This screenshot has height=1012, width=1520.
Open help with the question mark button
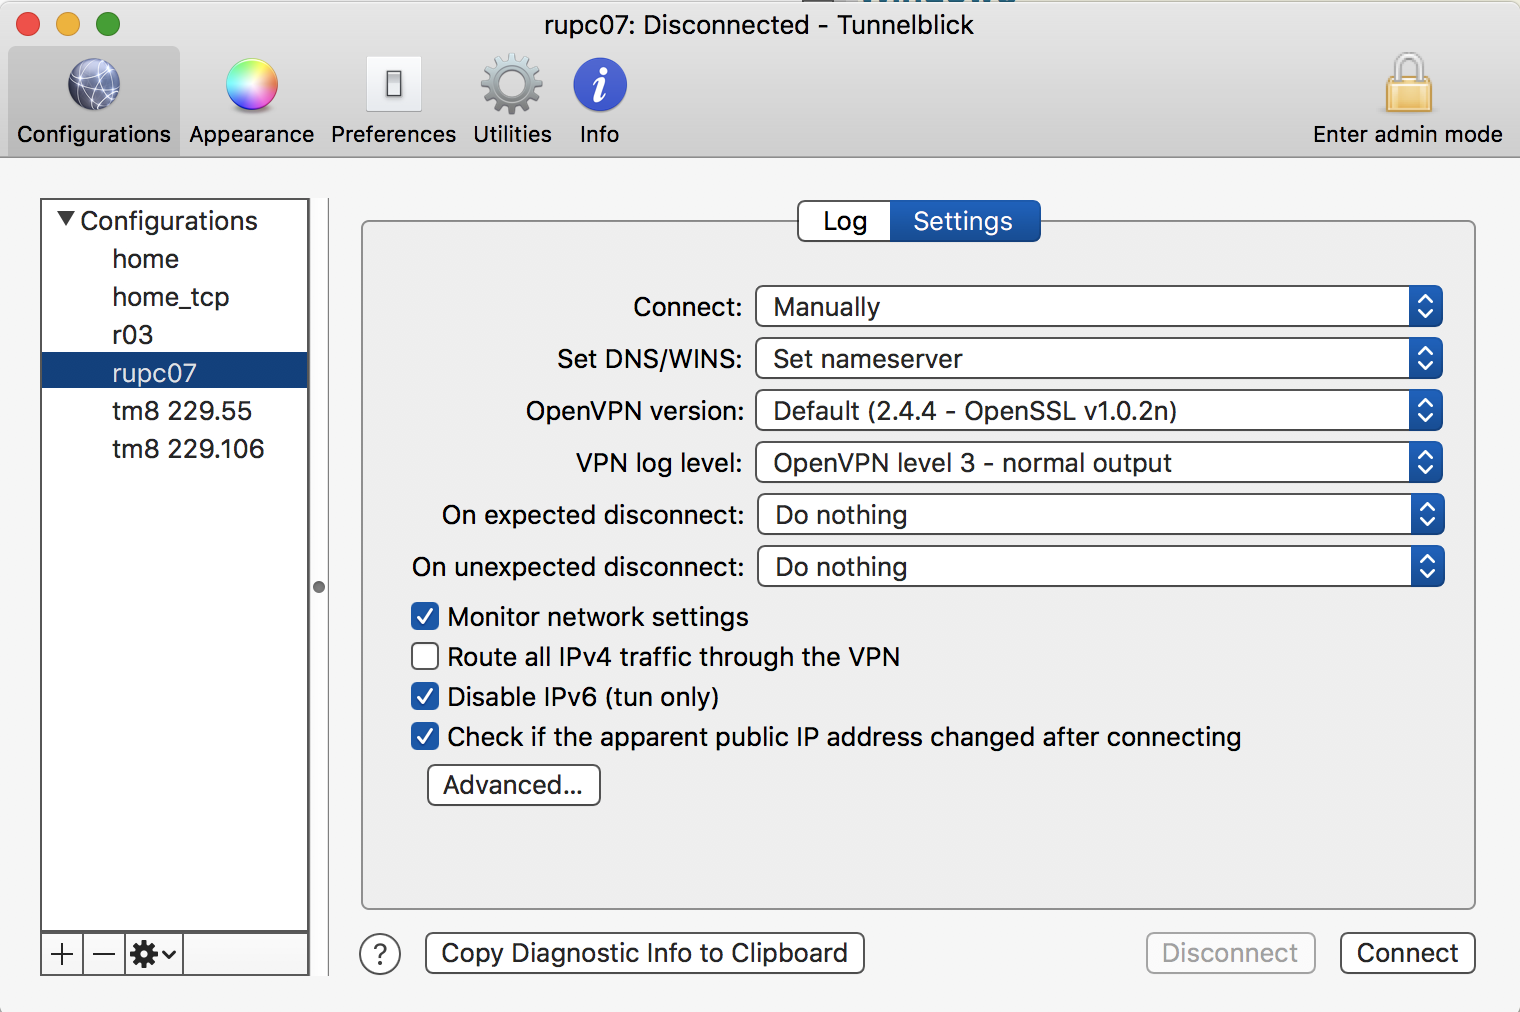coord(380,954)
